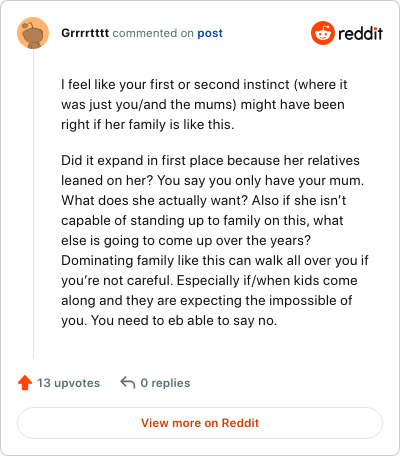
Task: Open the blue "post" link
Action: pyautogui.click(x=210, y=34)
